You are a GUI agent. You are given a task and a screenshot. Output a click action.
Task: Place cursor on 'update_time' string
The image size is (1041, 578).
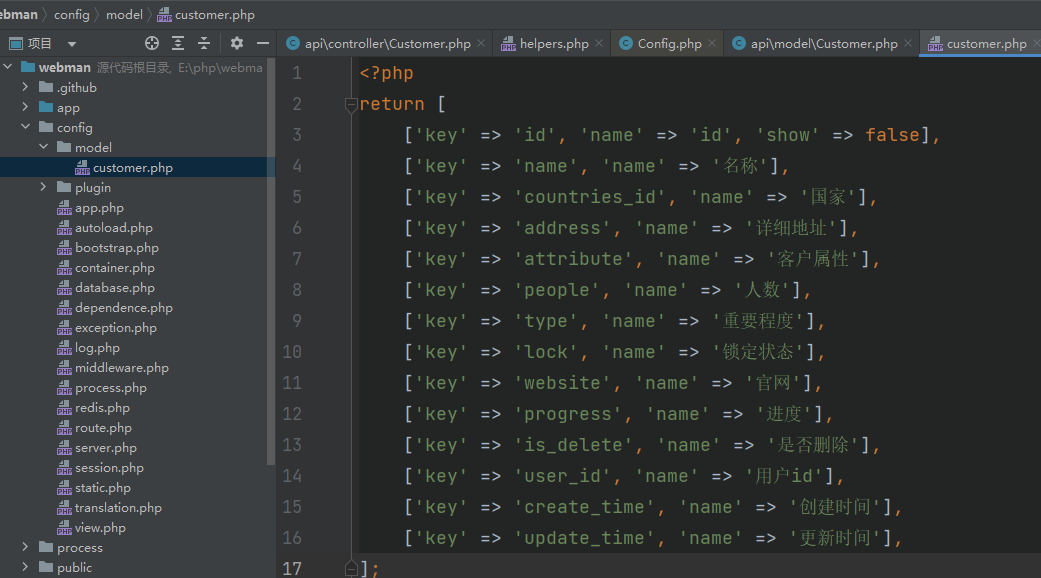point(584,538)
